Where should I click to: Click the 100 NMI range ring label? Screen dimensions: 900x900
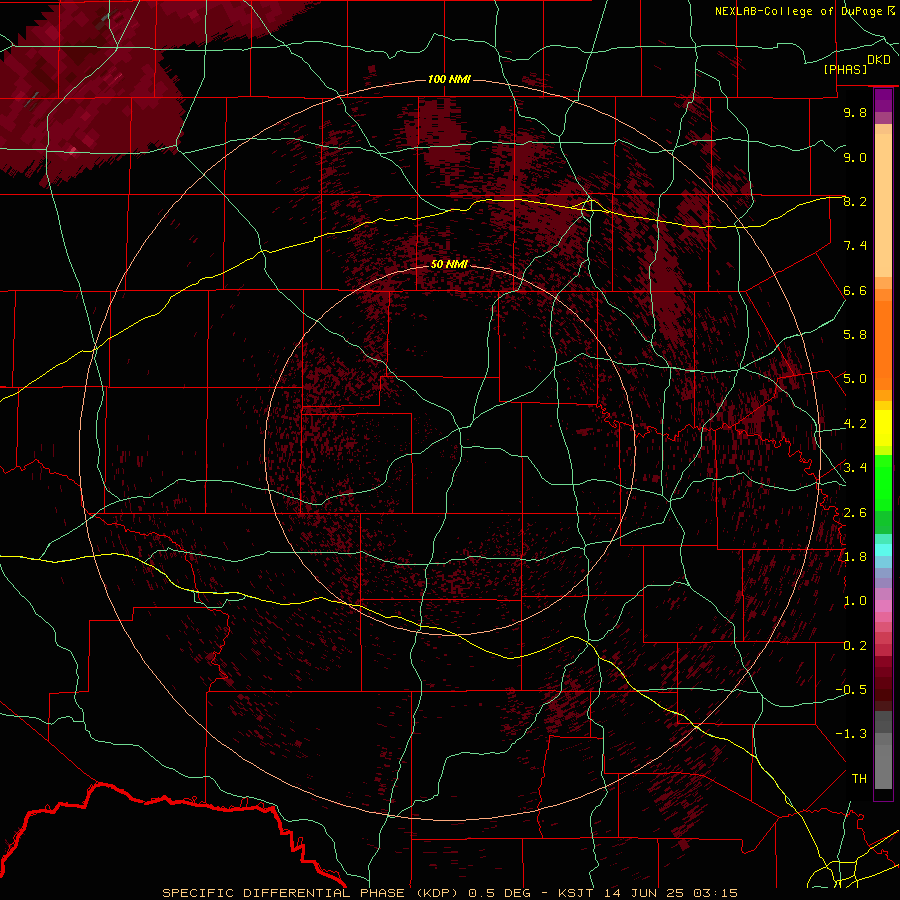tap(449, 79)
